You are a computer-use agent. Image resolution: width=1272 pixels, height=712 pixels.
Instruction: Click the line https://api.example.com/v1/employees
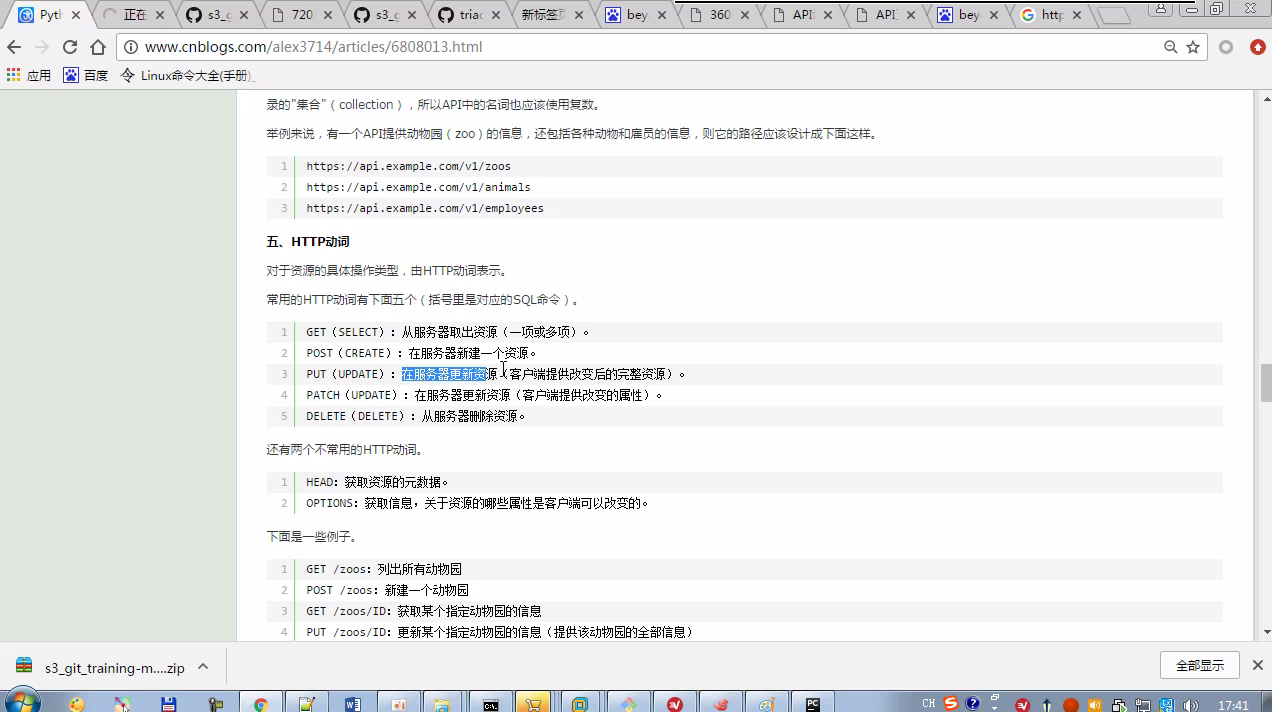(425, 208)
